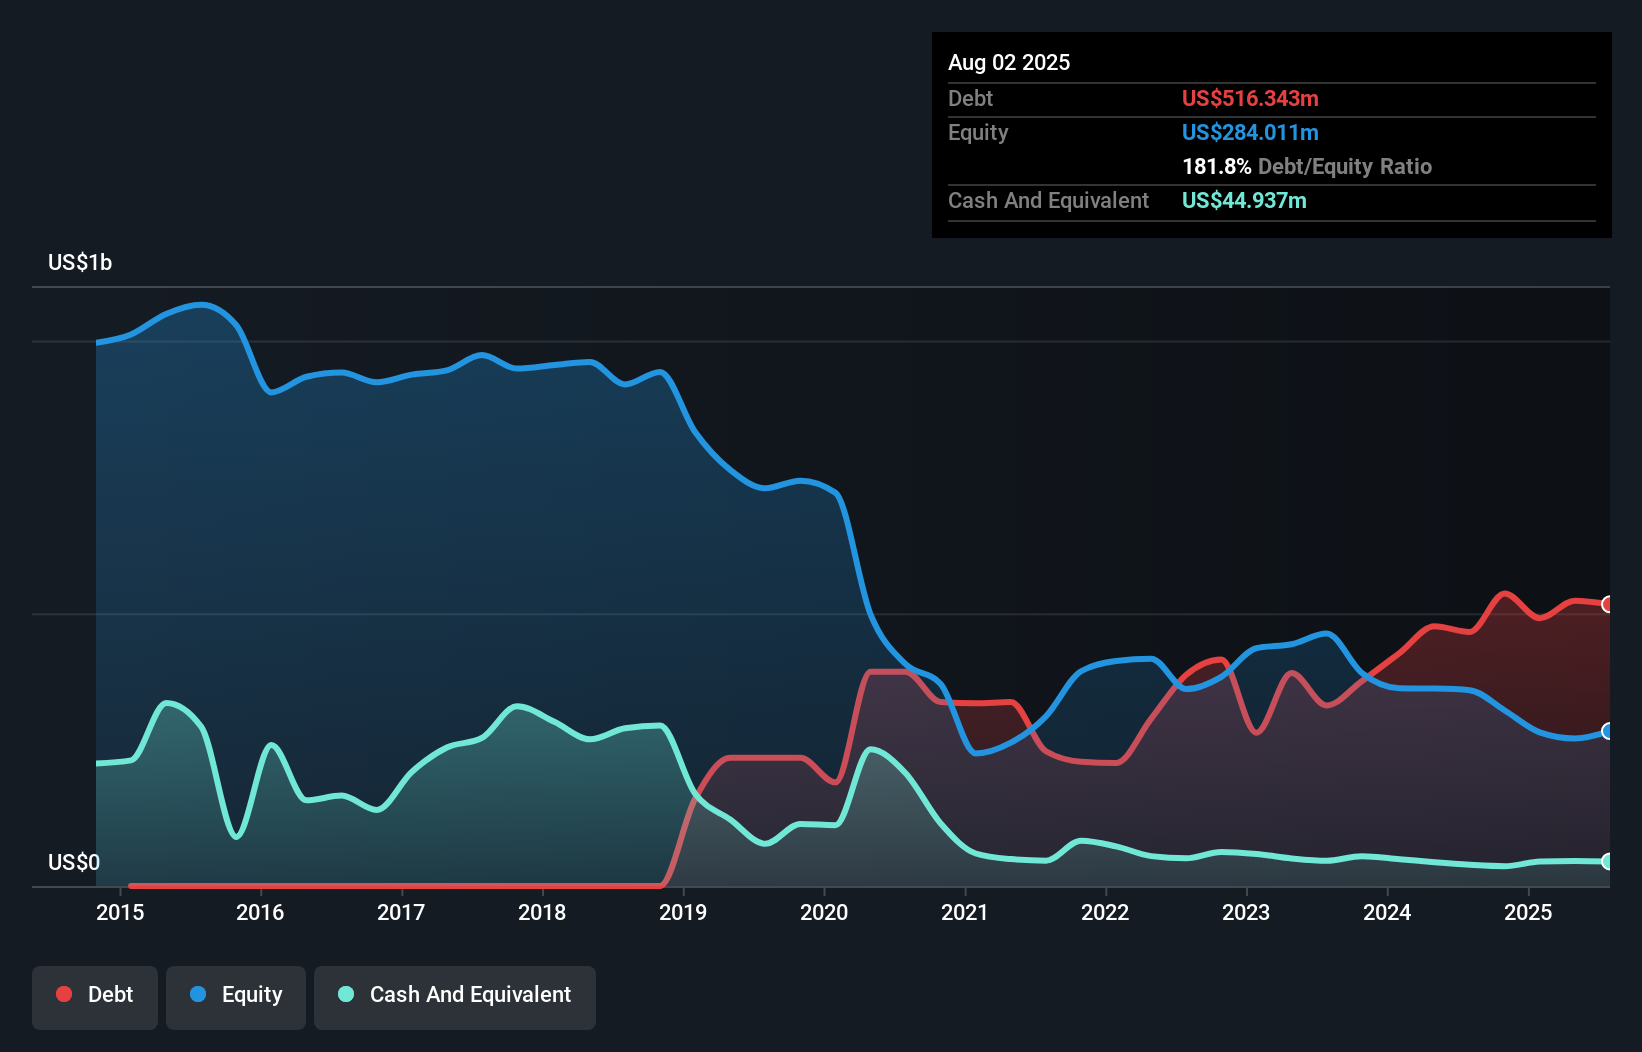Click the red US$516.343m debt value
Image resolution: width=1642 pixels, height=1052 pixels.
[x=1250, y=98]
